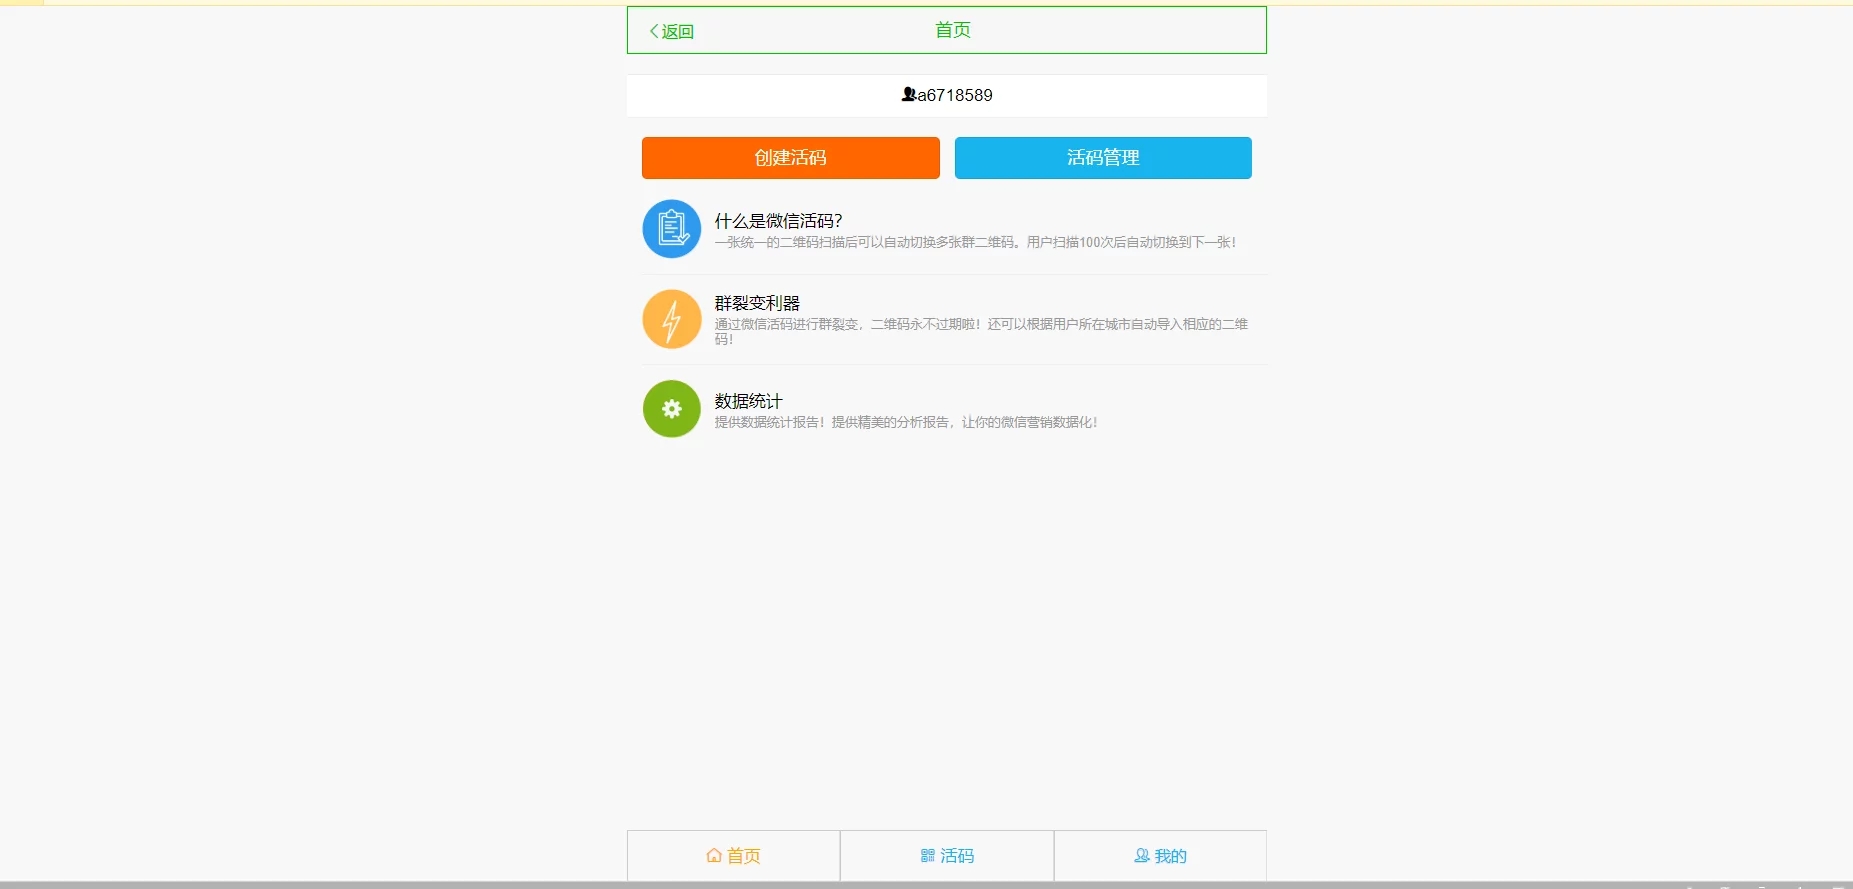Click the house icon in bottom navigation

pyautogui.click(x=714, y=856)
